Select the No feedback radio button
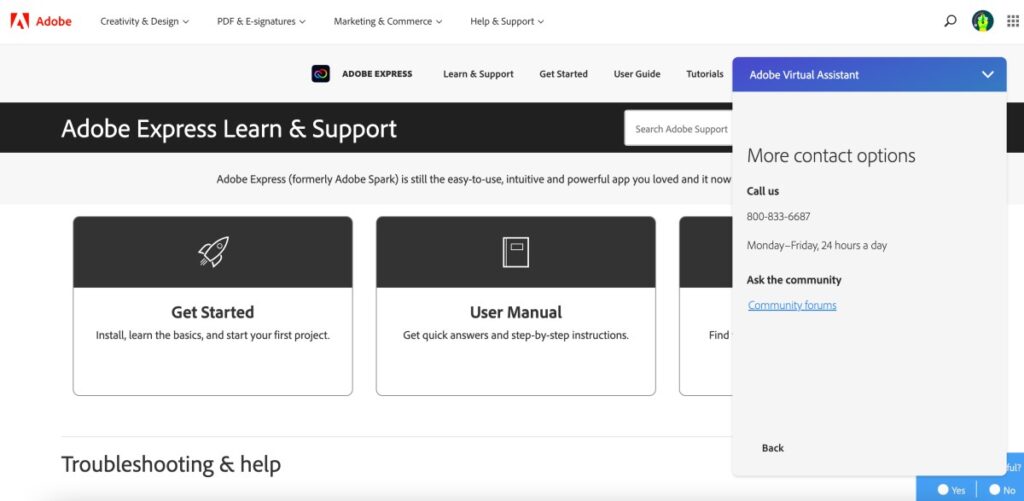 [x=994, y=490]
